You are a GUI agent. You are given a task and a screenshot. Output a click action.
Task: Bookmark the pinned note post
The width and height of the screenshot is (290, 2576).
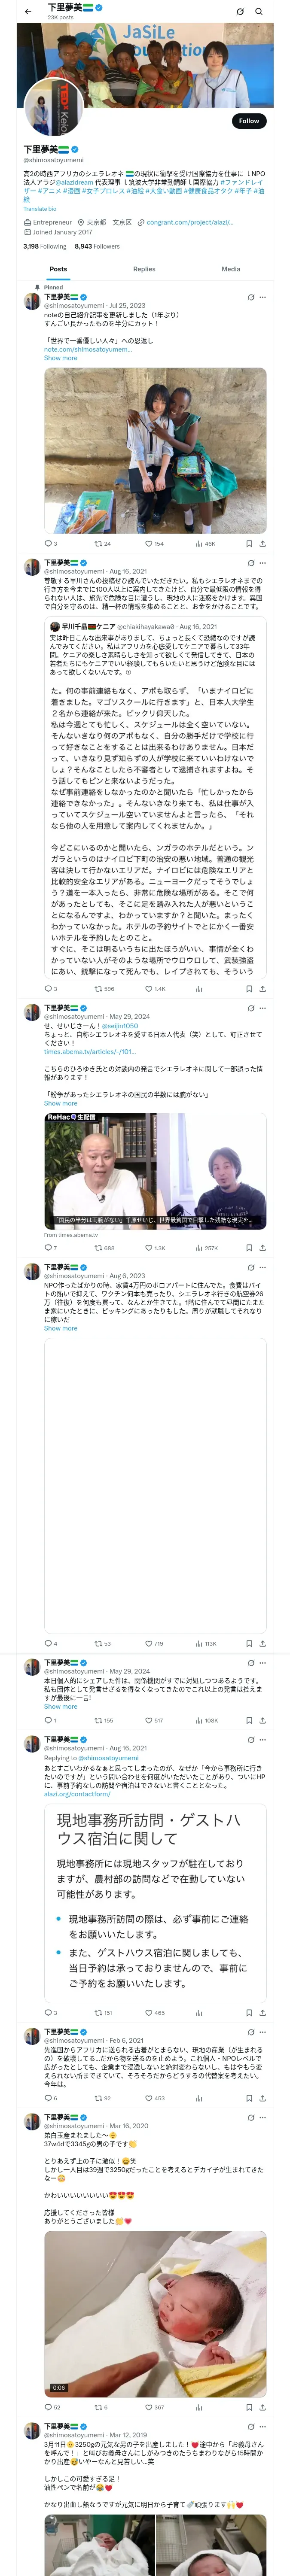249,543
